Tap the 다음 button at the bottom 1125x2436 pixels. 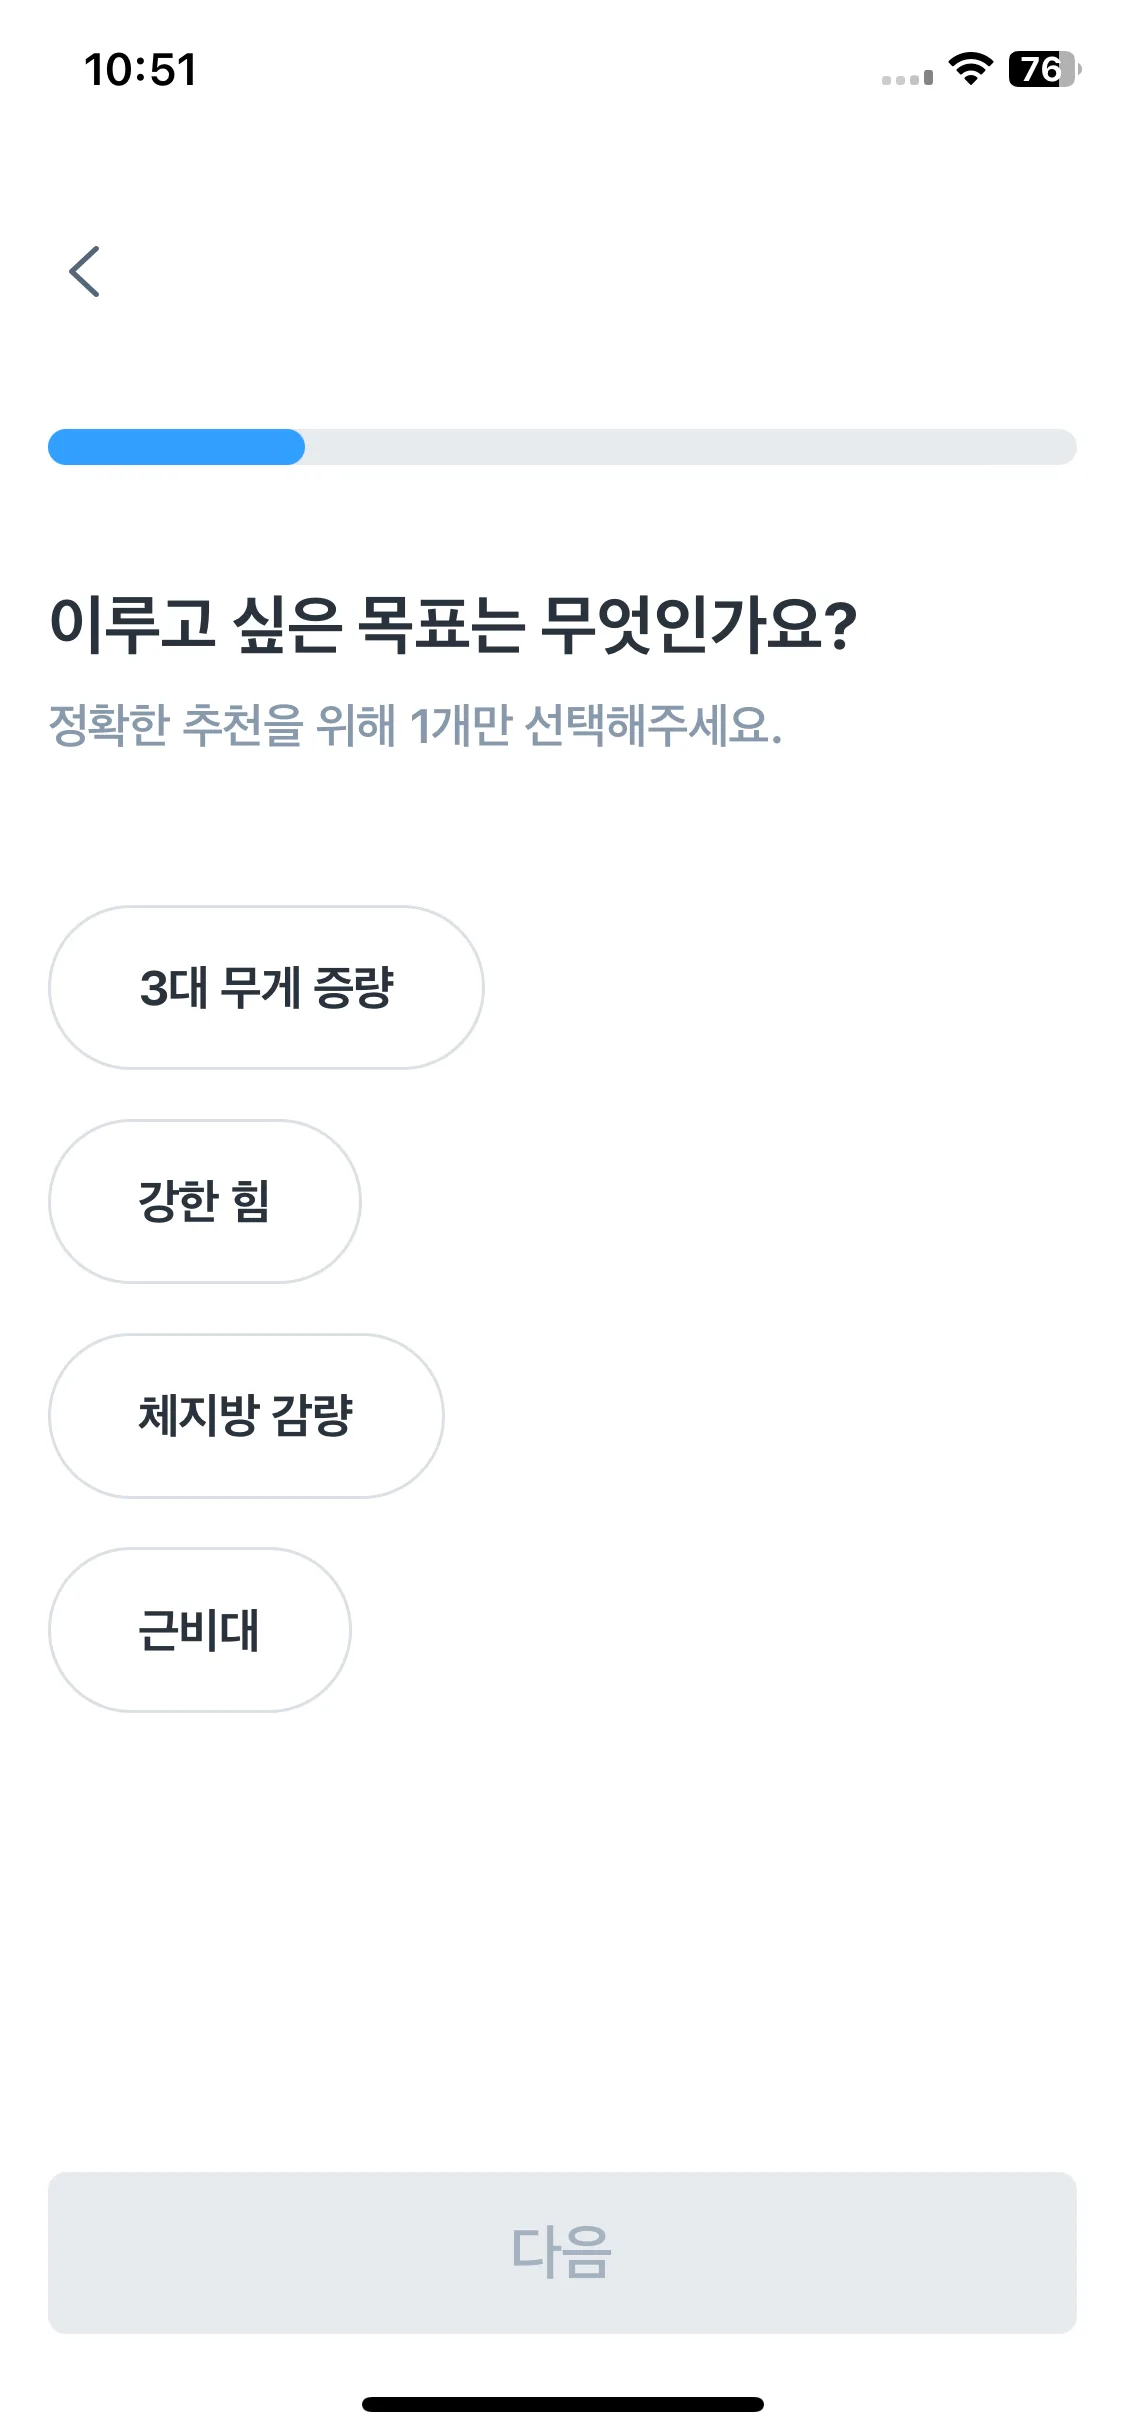(562, 2252)
